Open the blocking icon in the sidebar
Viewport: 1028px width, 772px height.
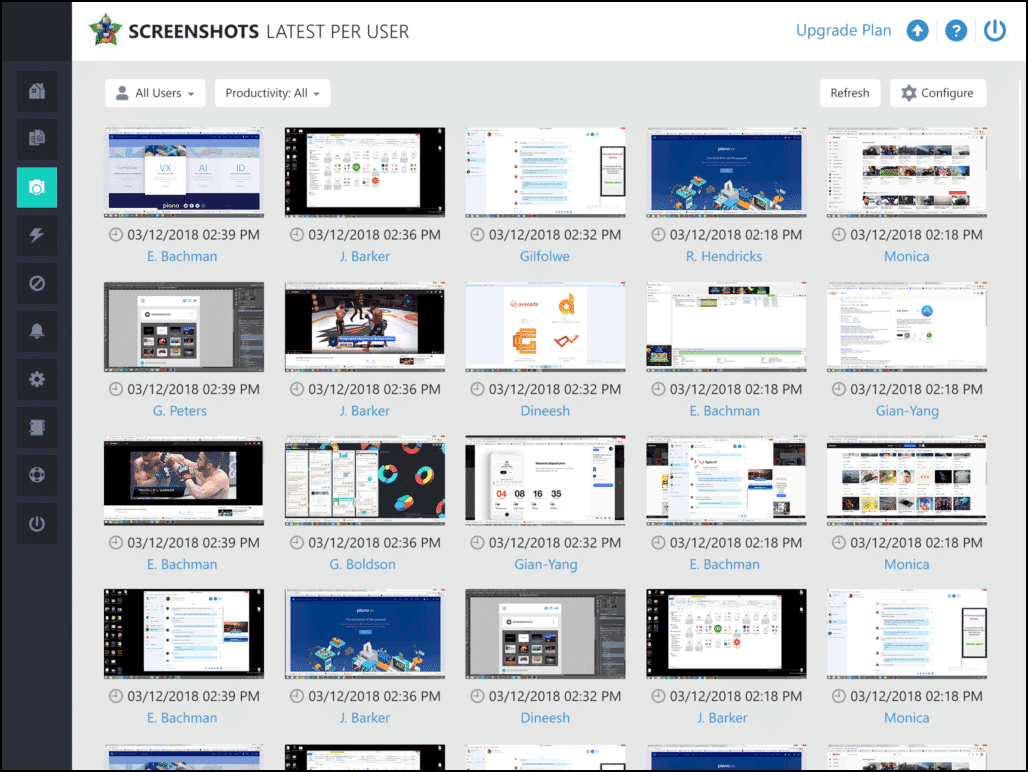click(x=37, y=284)
